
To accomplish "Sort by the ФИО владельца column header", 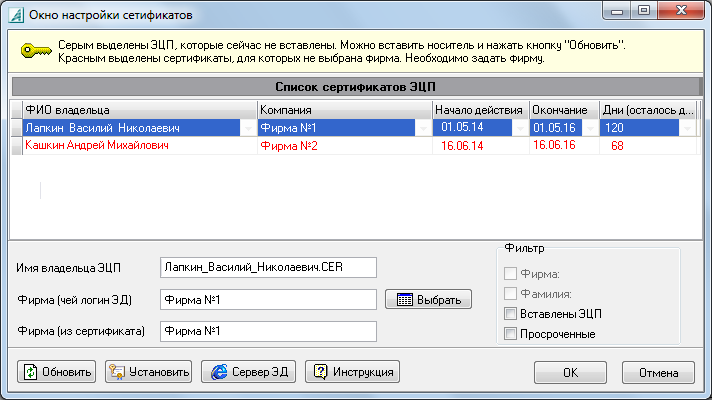I will click(132, 109).
